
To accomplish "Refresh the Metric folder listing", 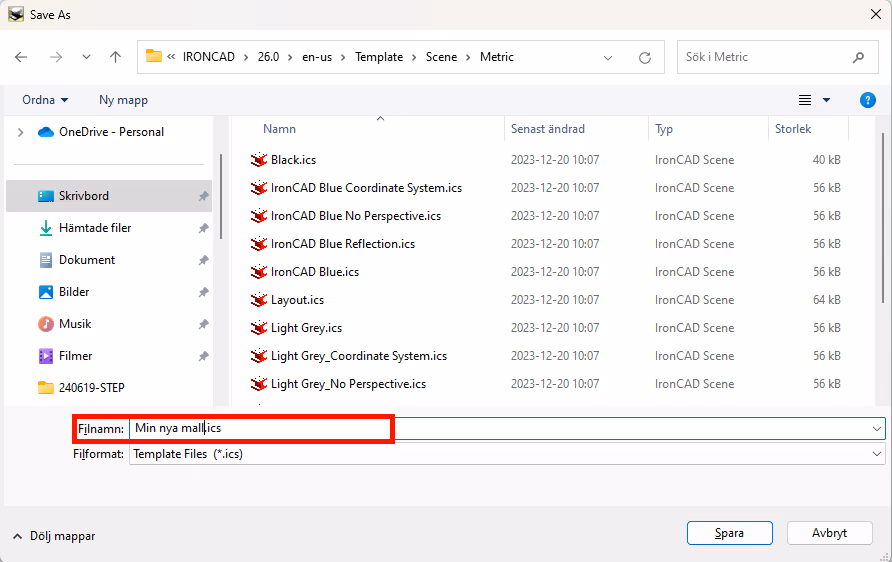I will tap(645, 57).
